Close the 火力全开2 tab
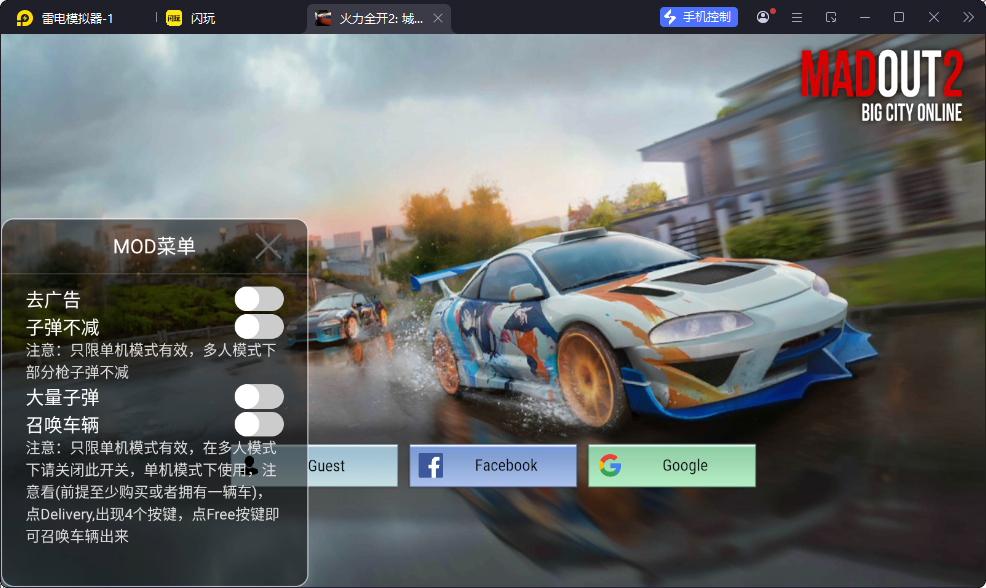 438,18
